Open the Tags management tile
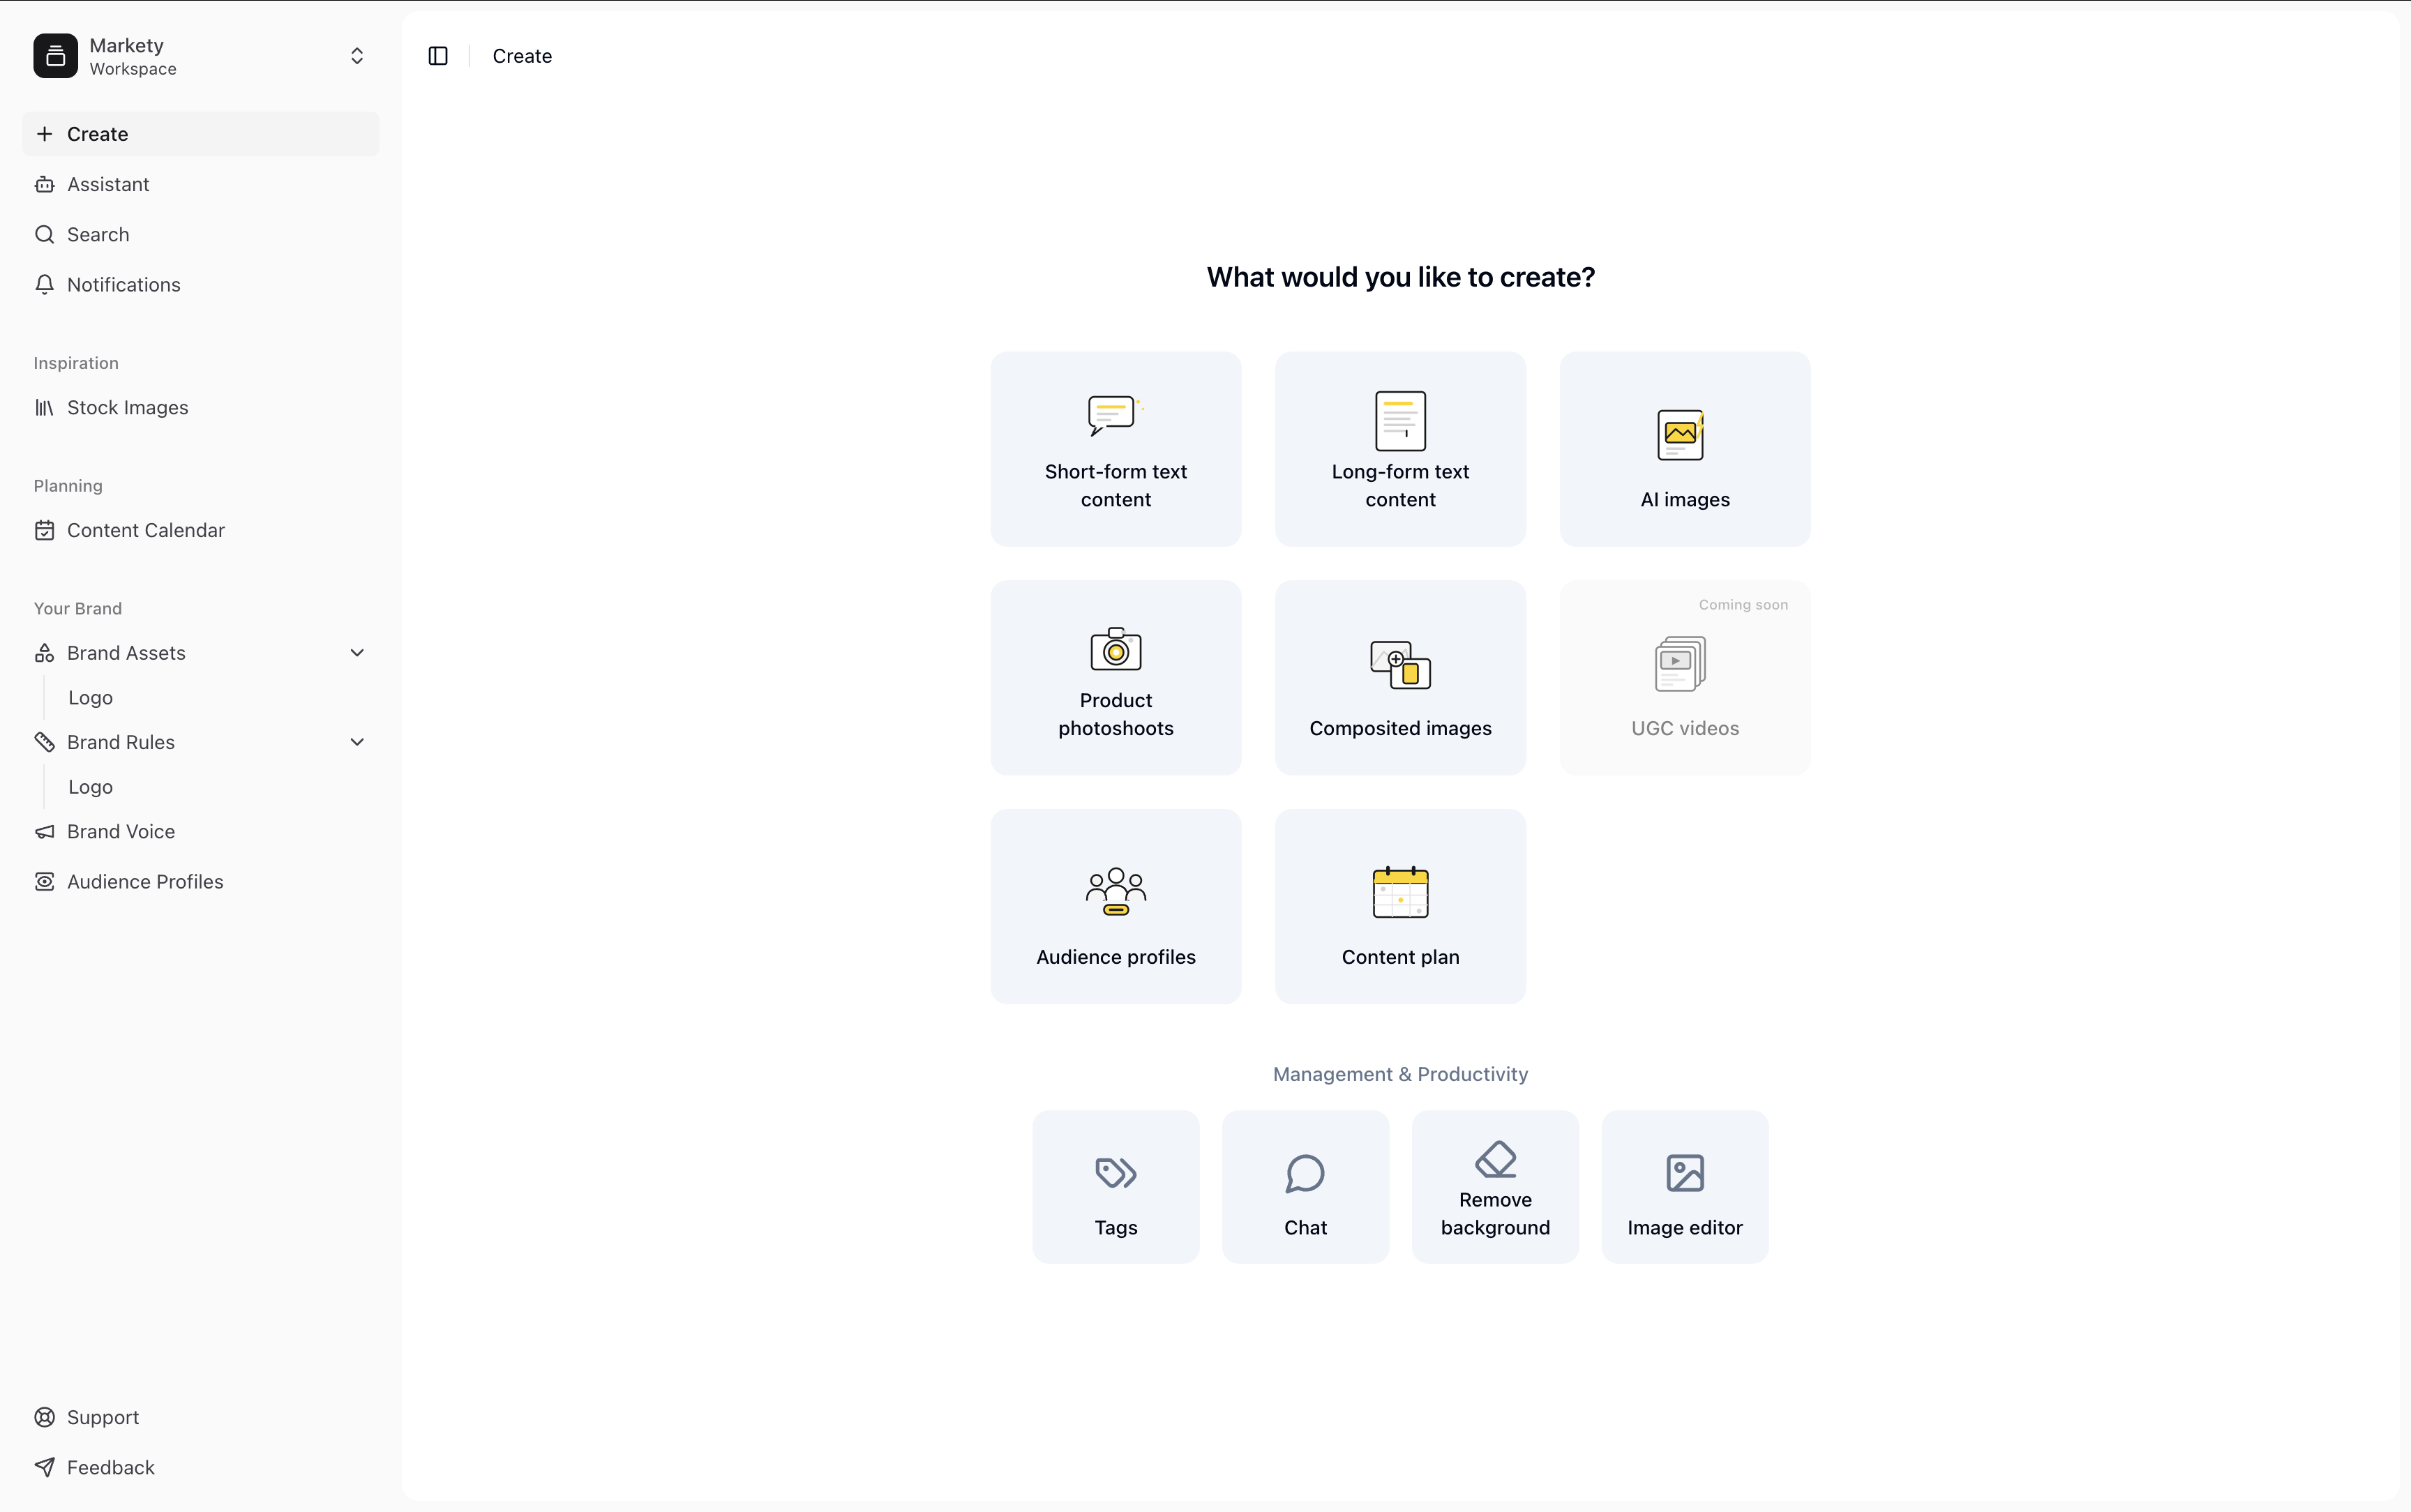The image size is (2411, 1512). click(x=1115, y=1187)
